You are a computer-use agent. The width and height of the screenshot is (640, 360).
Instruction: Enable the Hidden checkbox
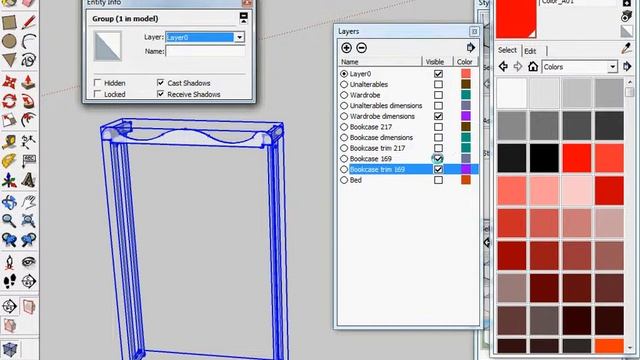pos(98,83)
